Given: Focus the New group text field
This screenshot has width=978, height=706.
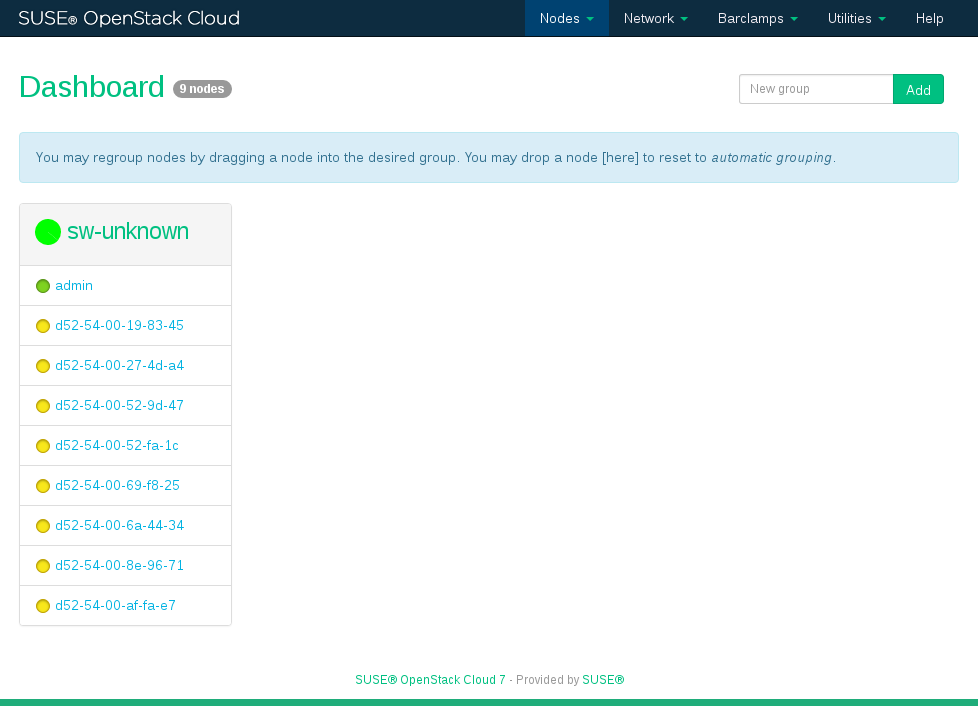Looking at the screenshot, I should point(815,89).
